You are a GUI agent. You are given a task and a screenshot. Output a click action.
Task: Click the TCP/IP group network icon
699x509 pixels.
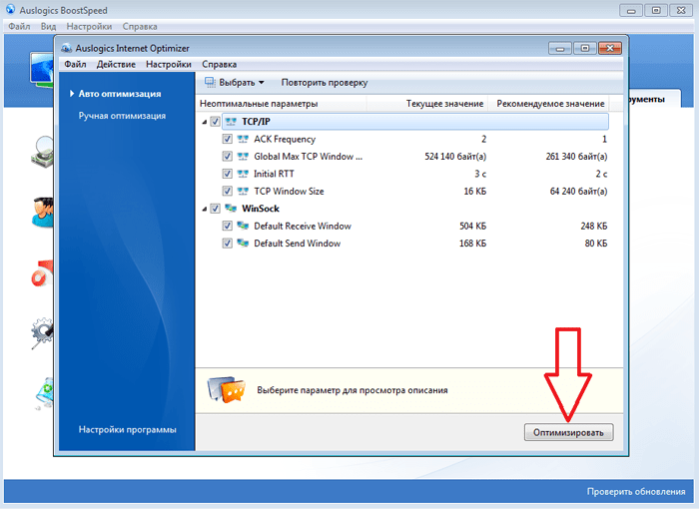[x=230, y=122]
